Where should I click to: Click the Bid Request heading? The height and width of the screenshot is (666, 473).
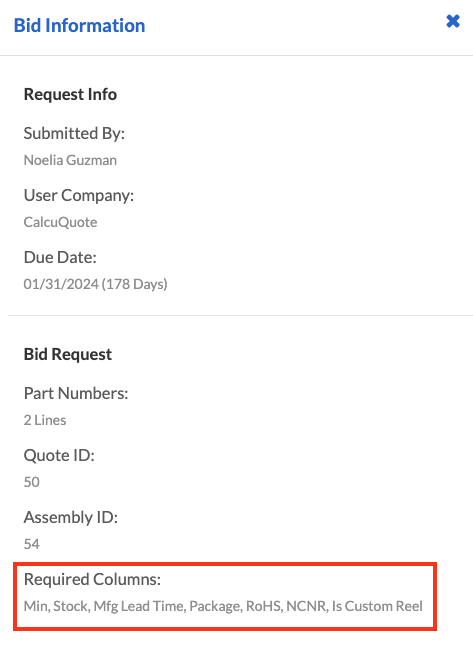coord(68,354)
